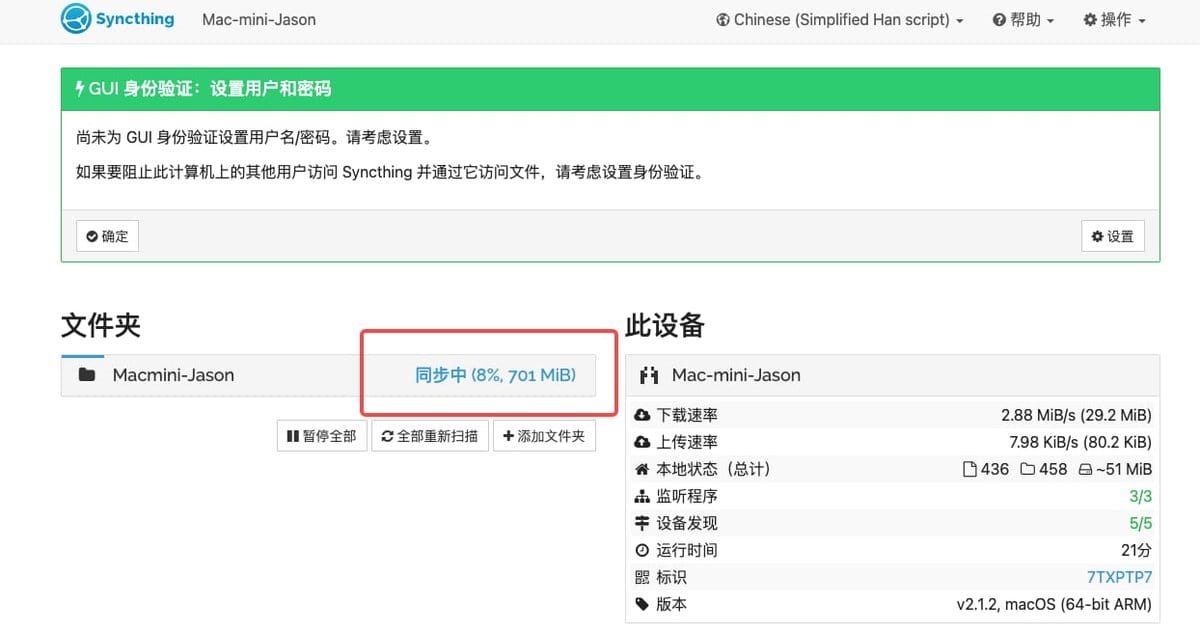
Task: Click the tag icon beside 版本
Action: pos(642,604)
